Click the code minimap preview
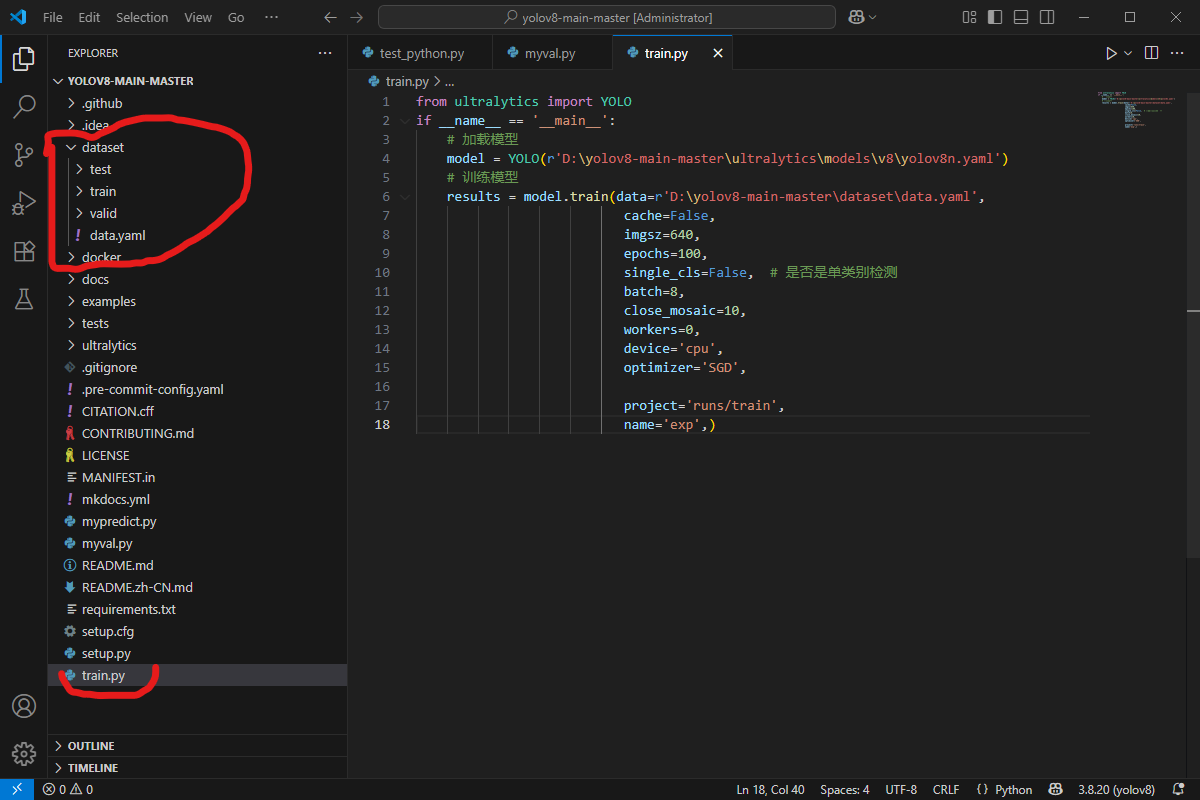The image size is (1200, 800). 1136,110
